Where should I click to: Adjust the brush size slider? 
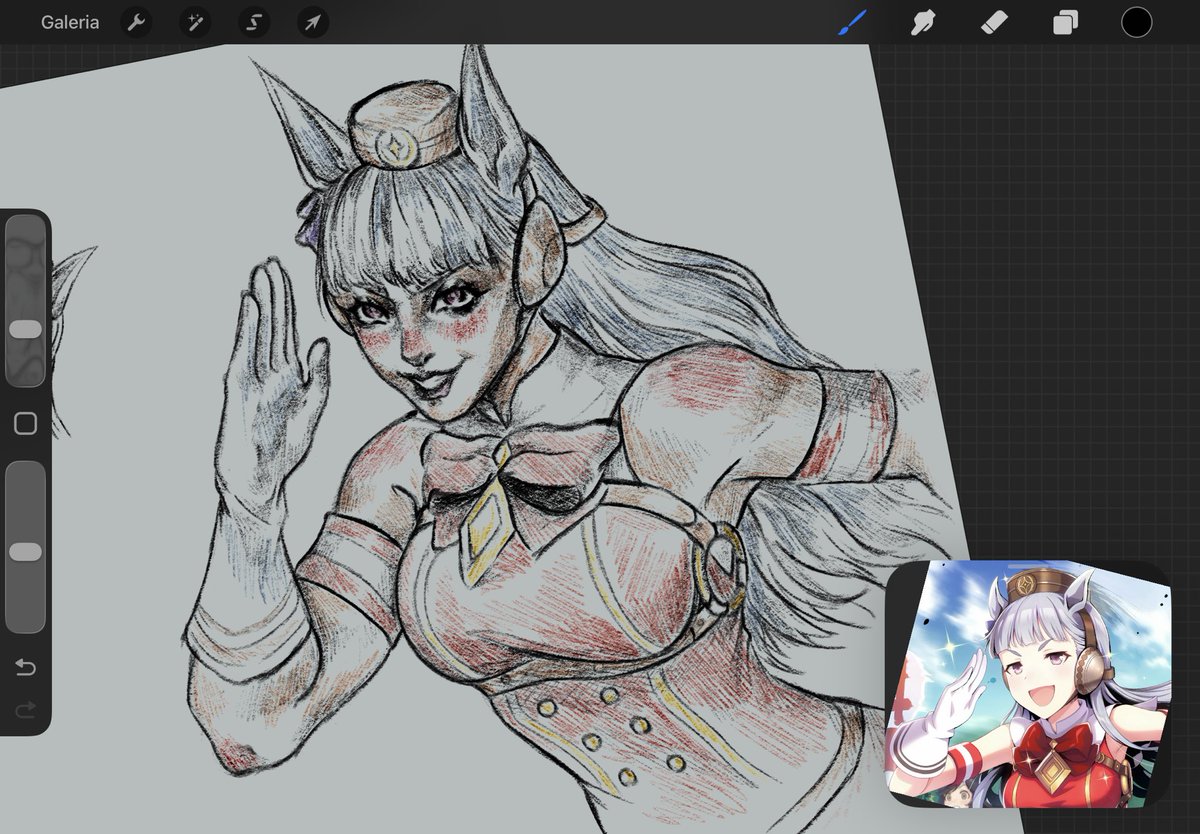tap(25, 301)
